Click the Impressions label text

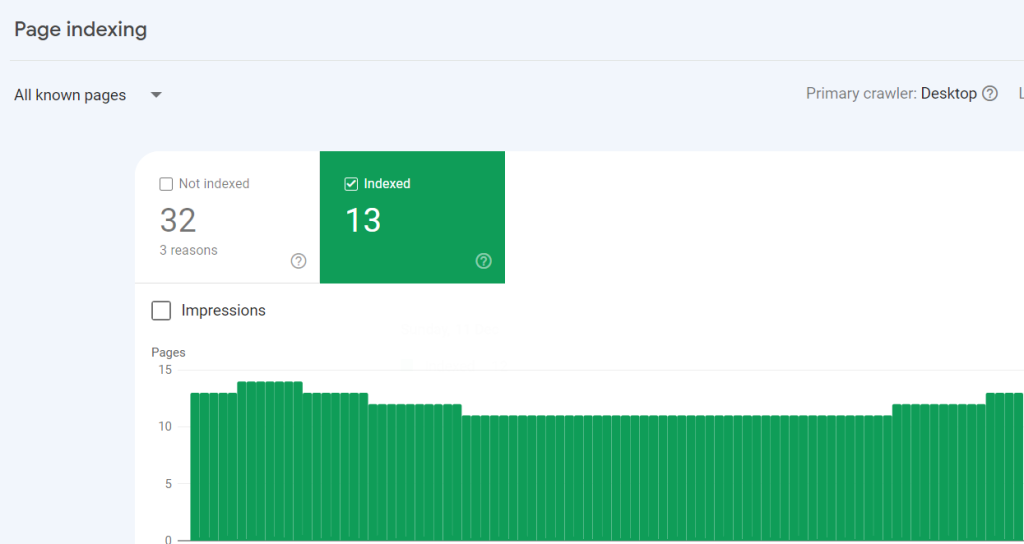click(x=223, y=311)
